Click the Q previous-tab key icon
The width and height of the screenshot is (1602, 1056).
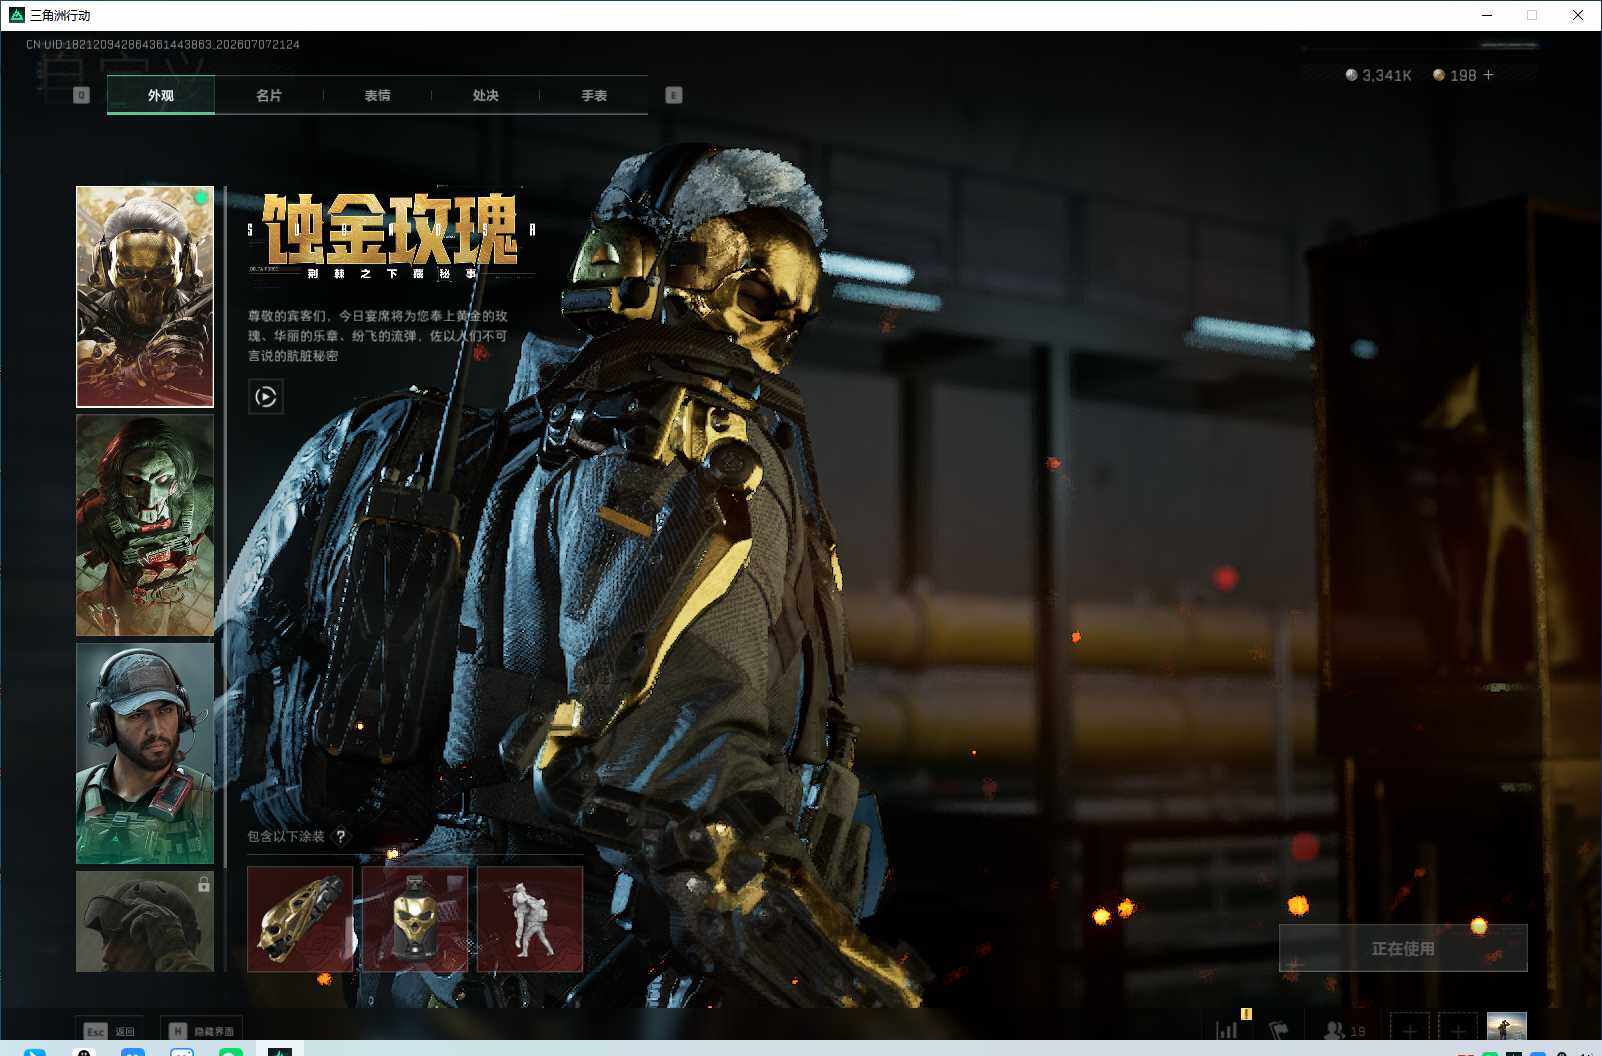[82, 95]
